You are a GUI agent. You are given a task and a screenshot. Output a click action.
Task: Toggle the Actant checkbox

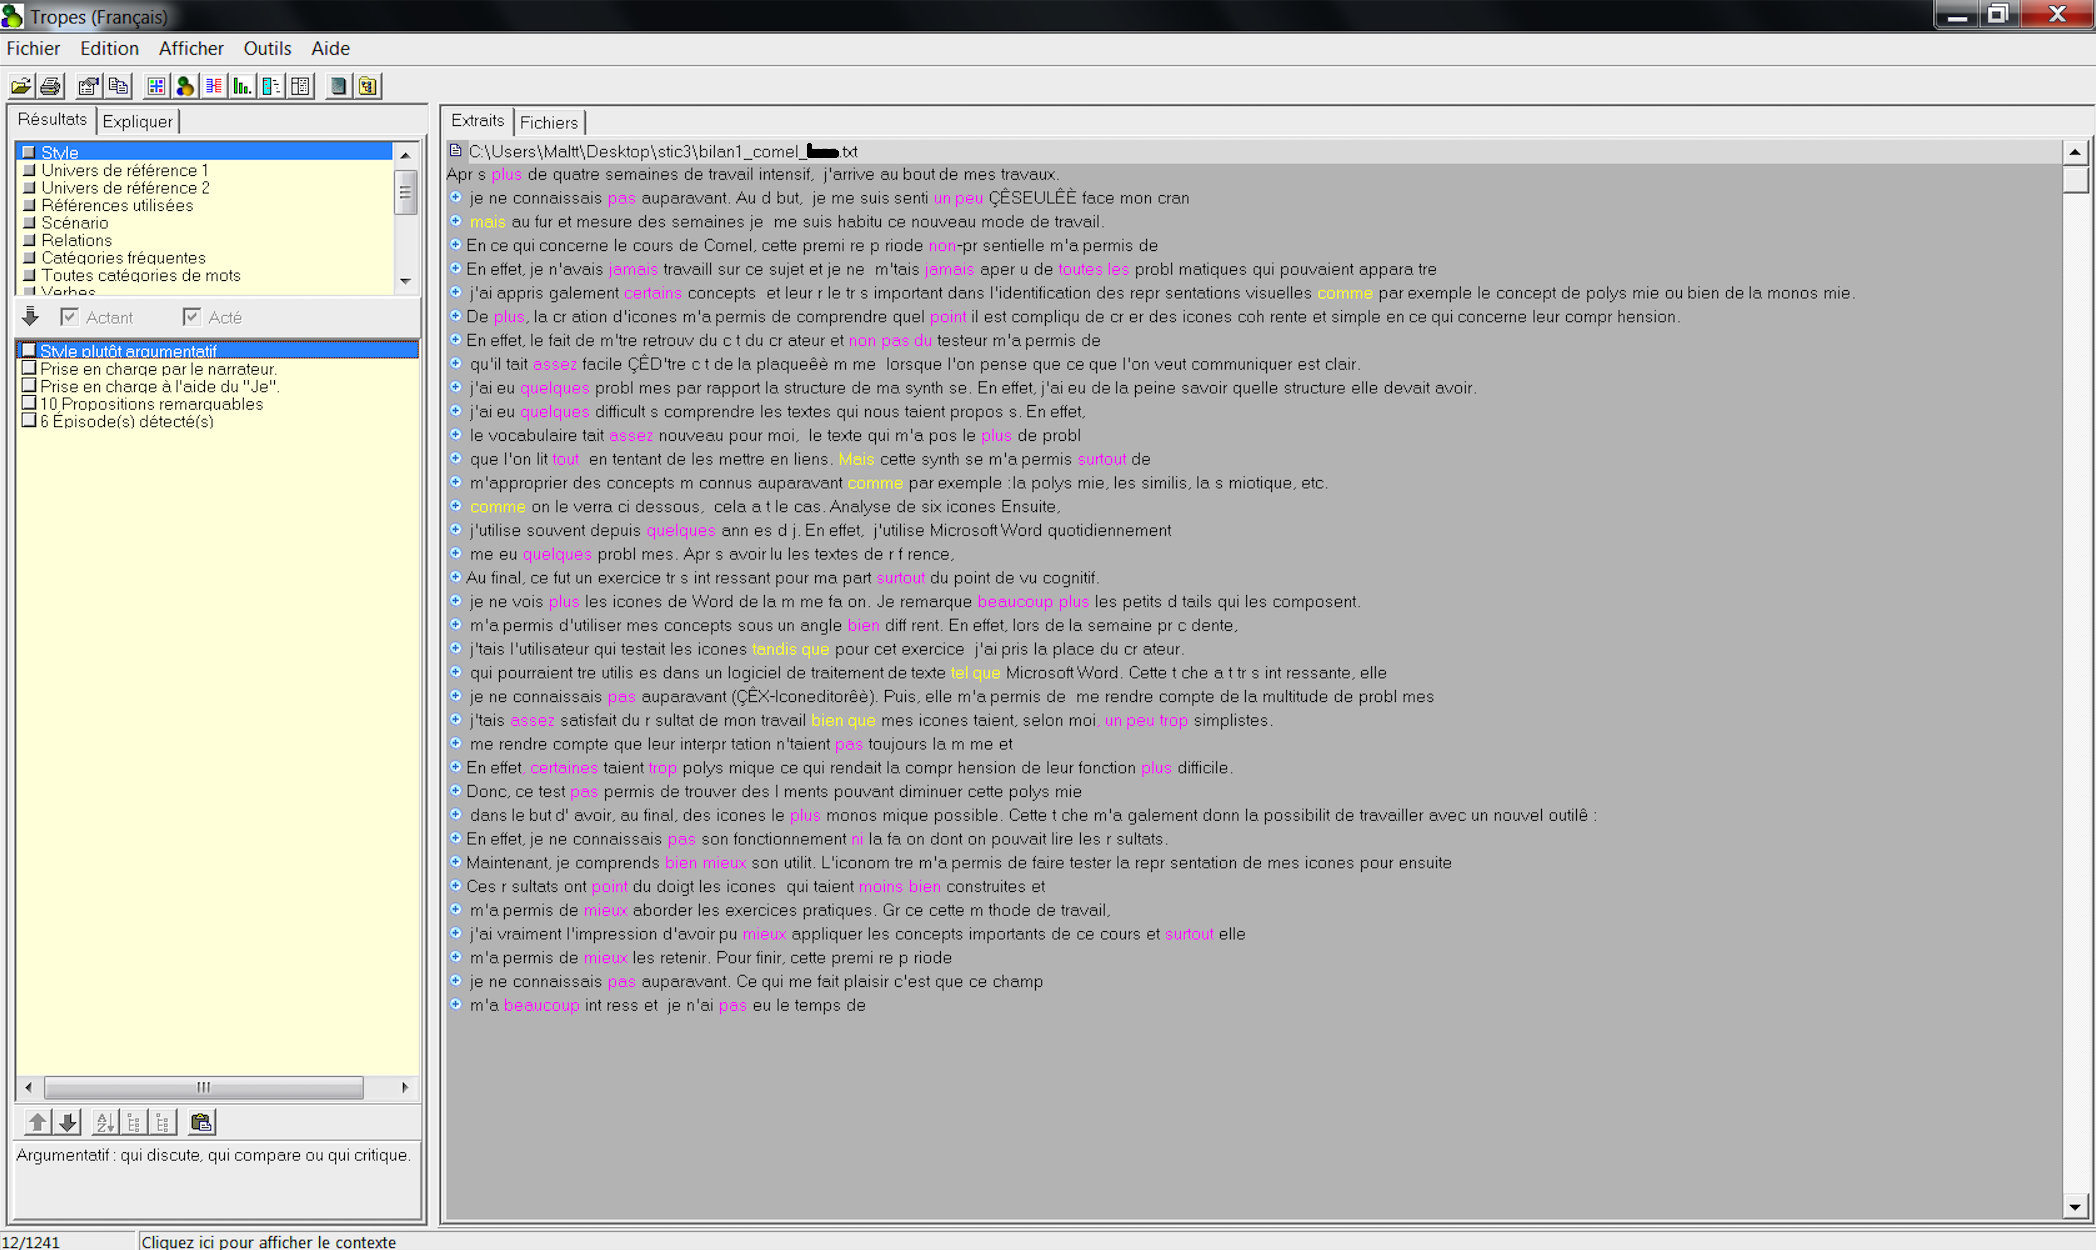[69, 317]
